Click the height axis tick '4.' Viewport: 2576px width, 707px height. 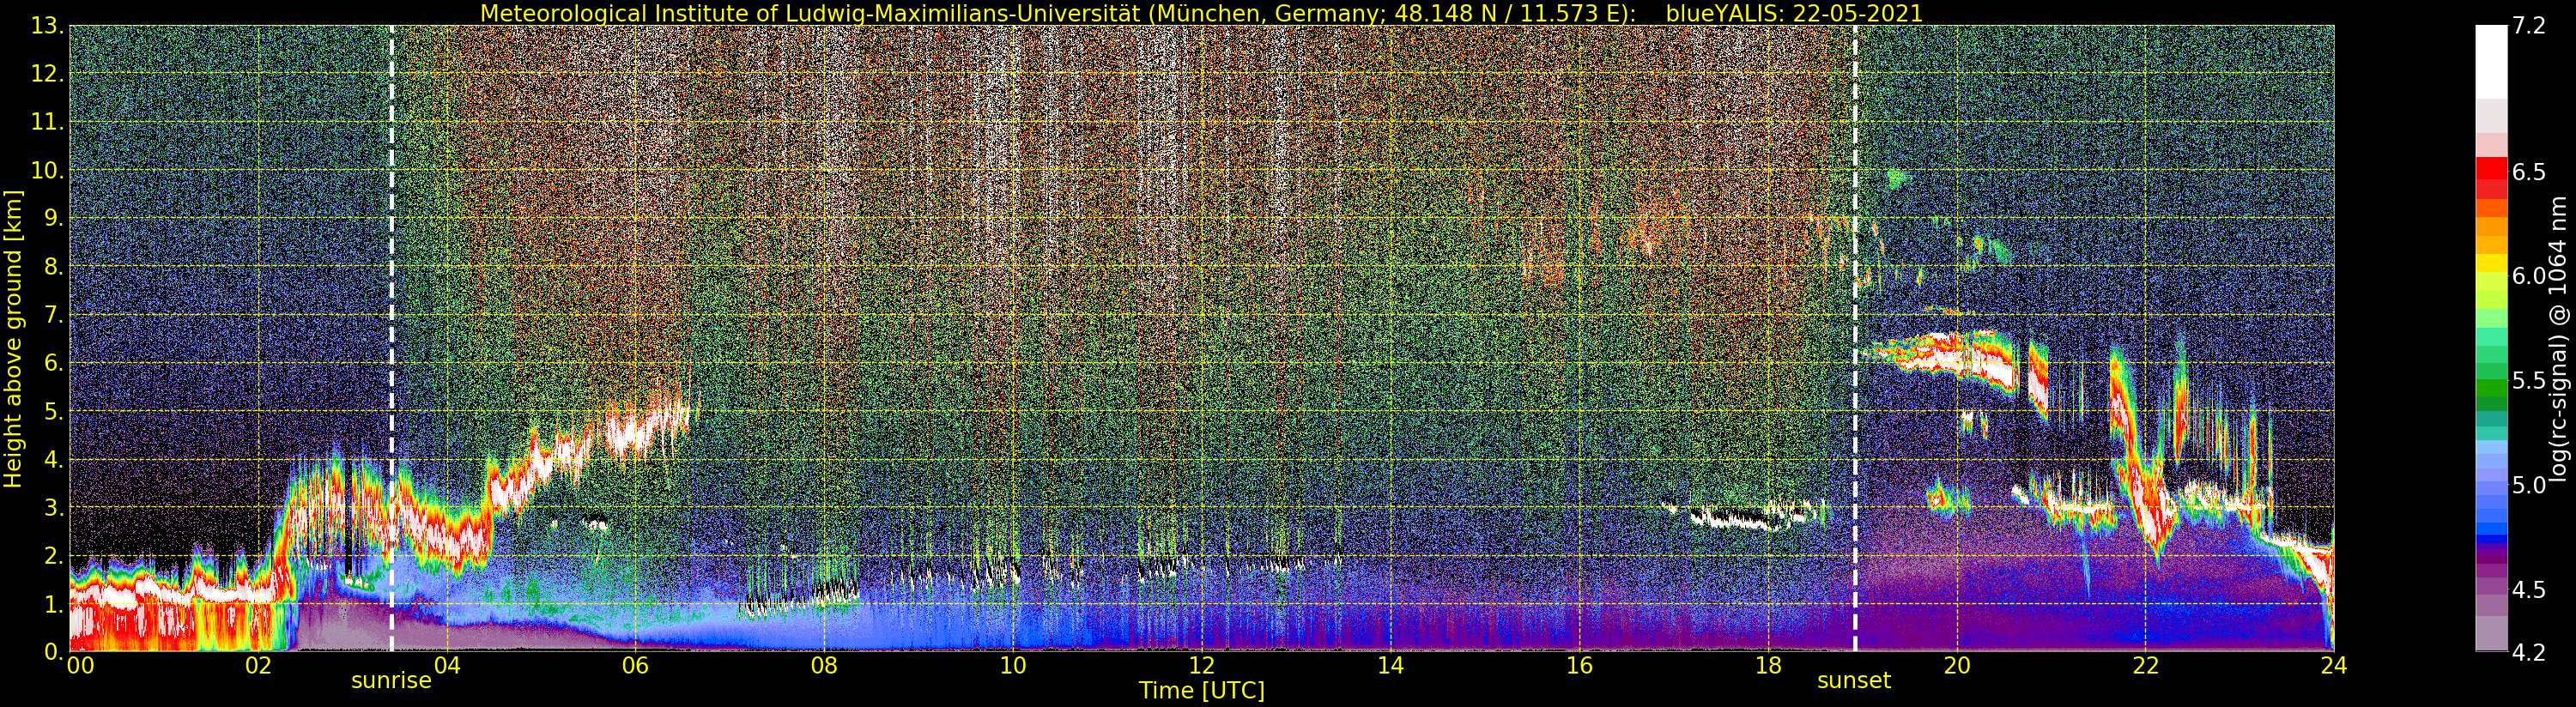pyautogui.click(x=54, y=459)
